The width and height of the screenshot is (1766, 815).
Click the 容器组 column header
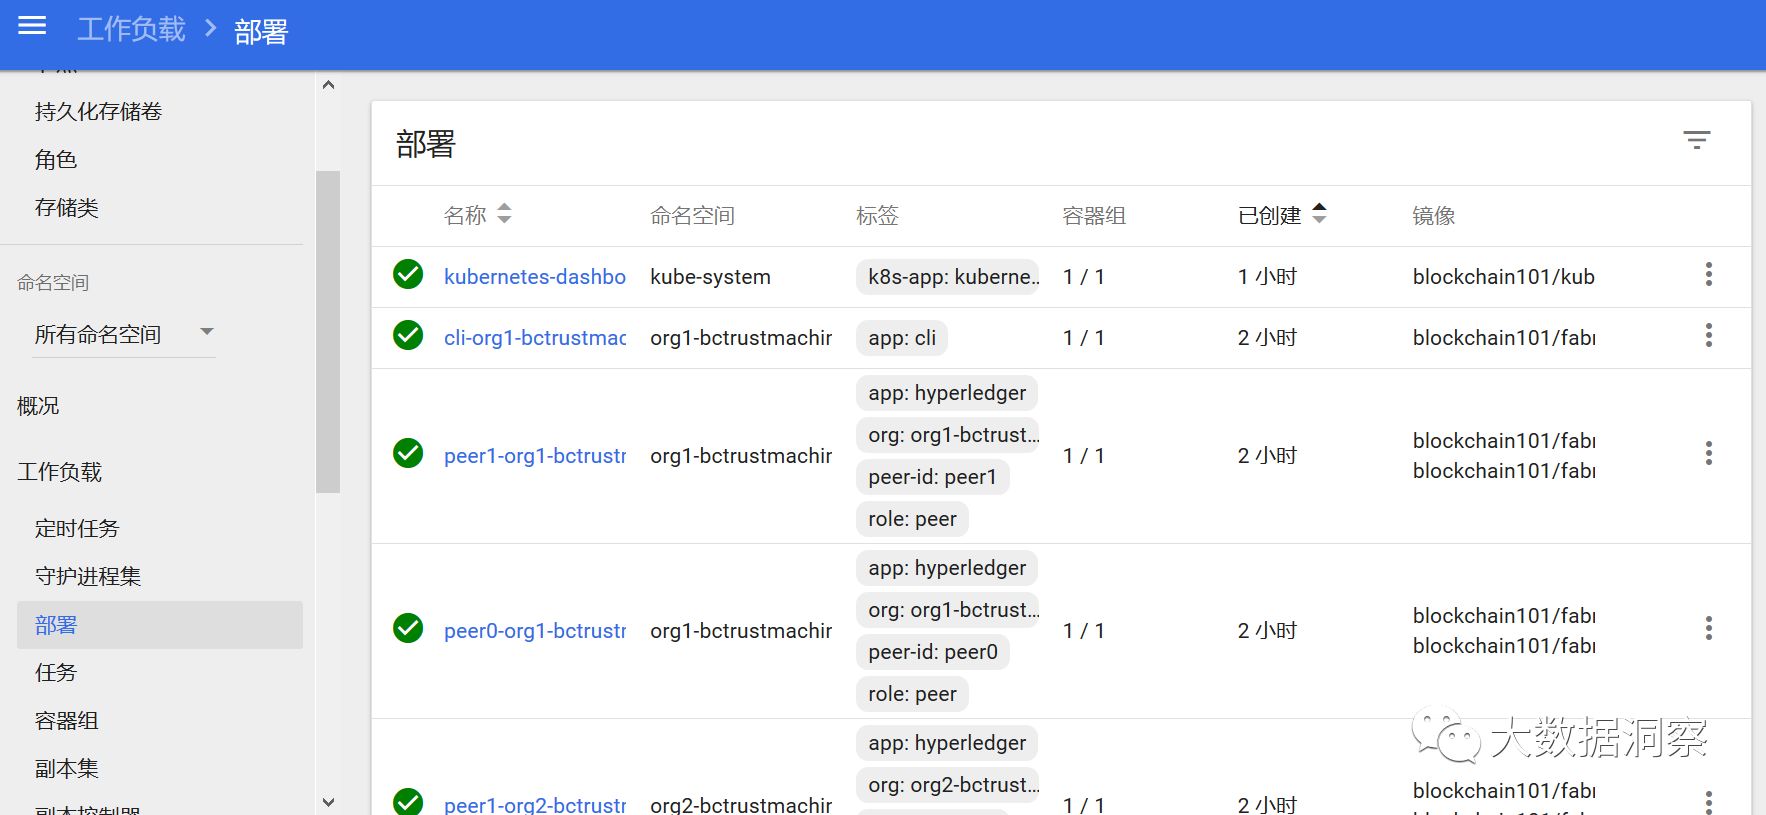[1094, 216]
